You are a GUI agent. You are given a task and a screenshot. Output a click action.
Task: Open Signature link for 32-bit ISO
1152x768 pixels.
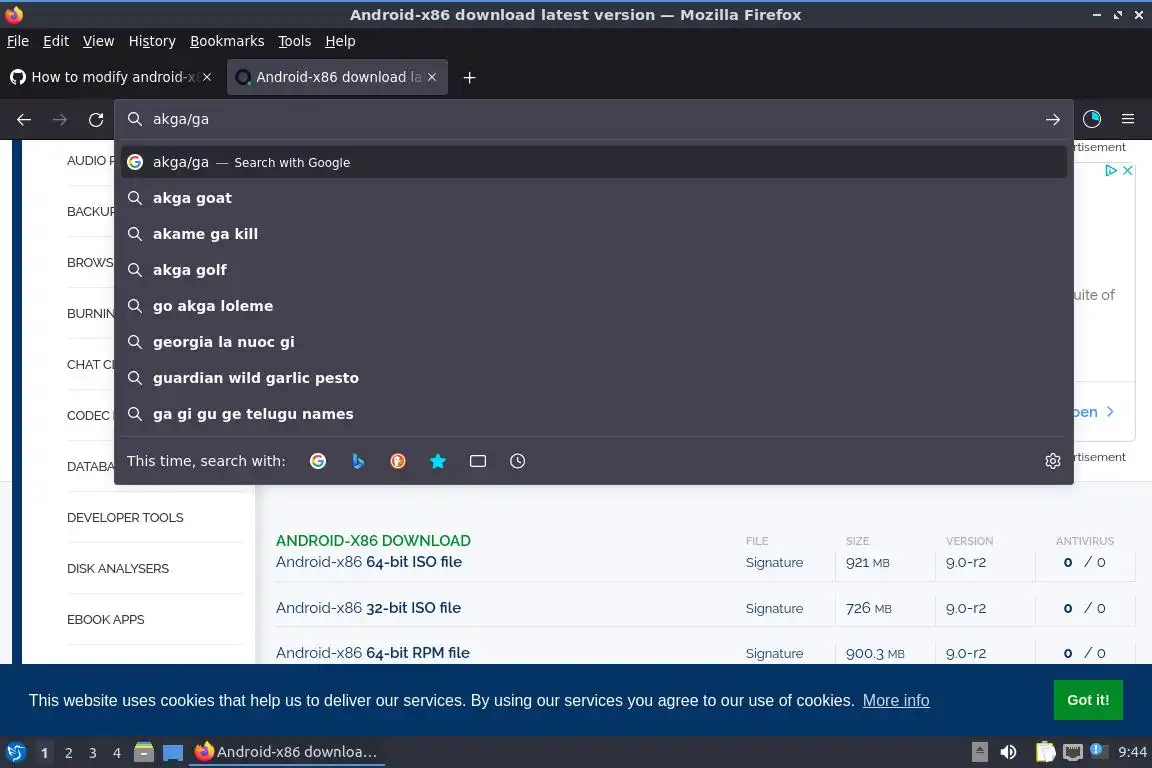pyautogui.click(x=774, y=609)
